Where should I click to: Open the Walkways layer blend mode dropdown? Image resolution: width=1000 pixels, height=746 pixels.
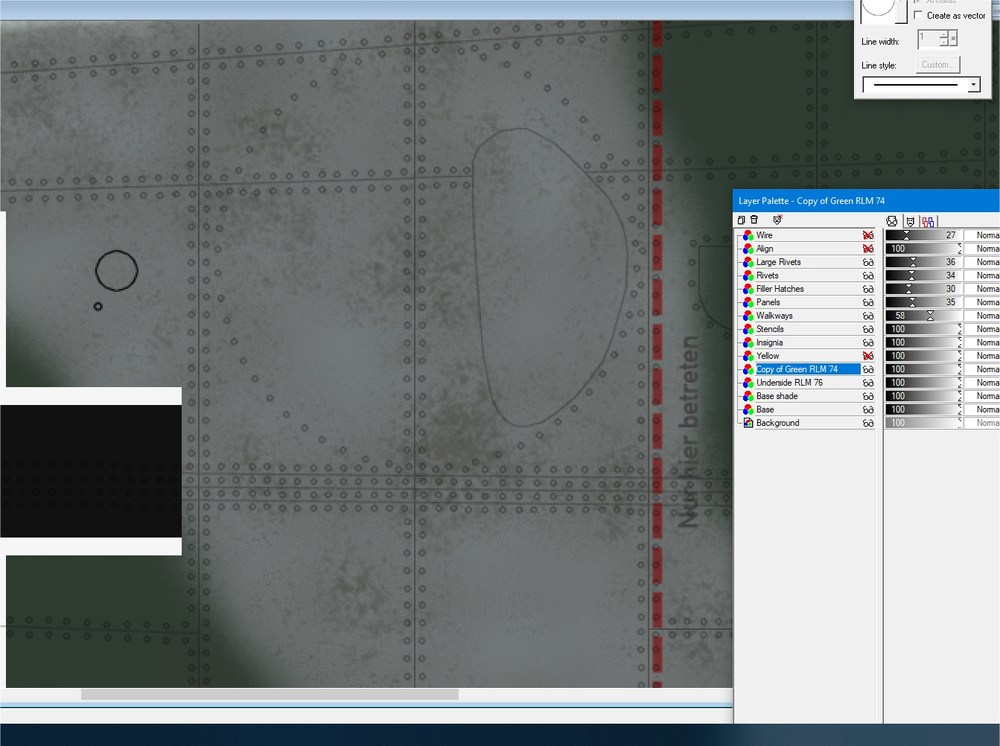(x=982, y=316)
